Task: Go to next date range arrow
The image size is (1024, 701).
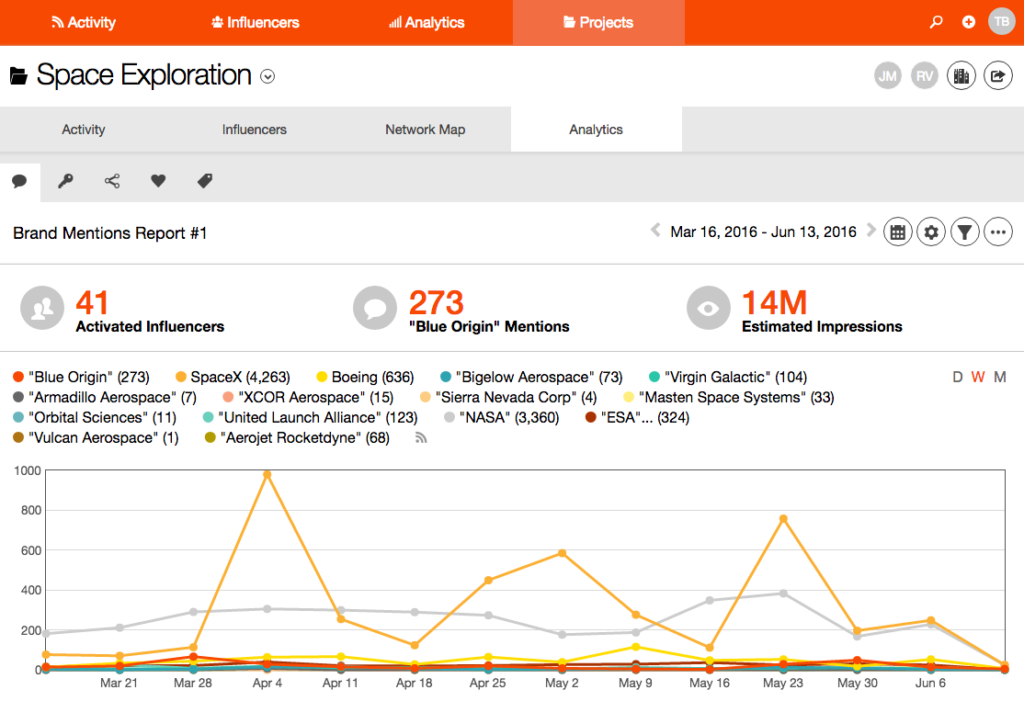Action: pos(871,230)
